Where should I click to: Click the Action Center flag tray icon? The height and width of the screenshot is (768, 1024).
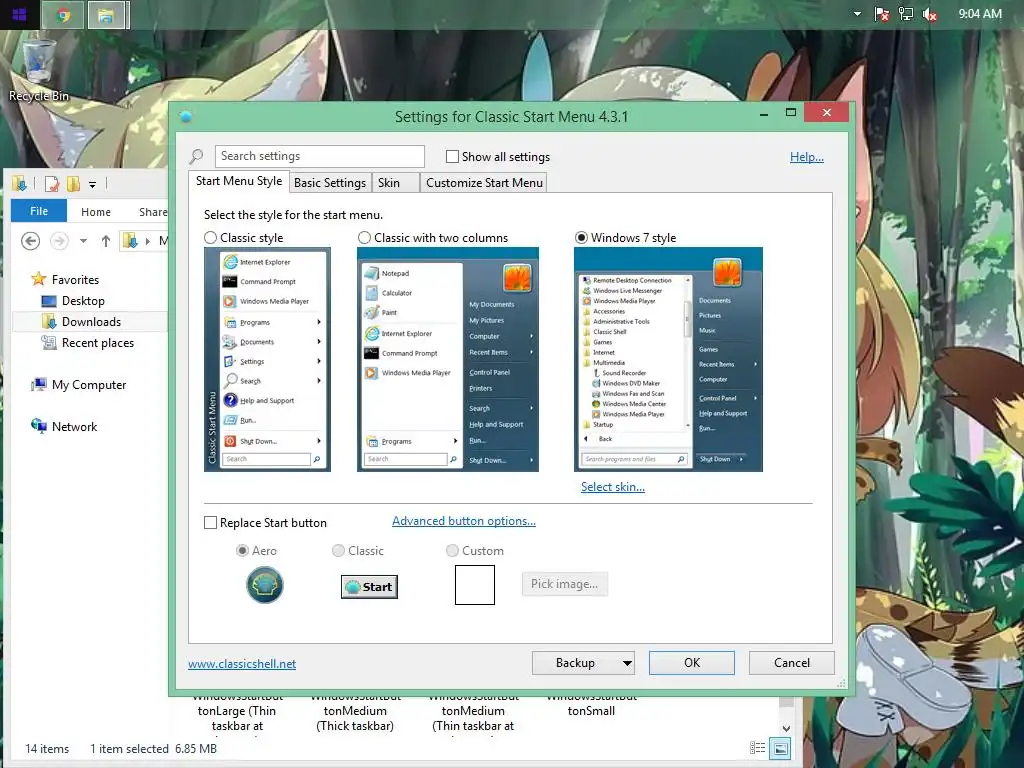(x=882, y=14)
